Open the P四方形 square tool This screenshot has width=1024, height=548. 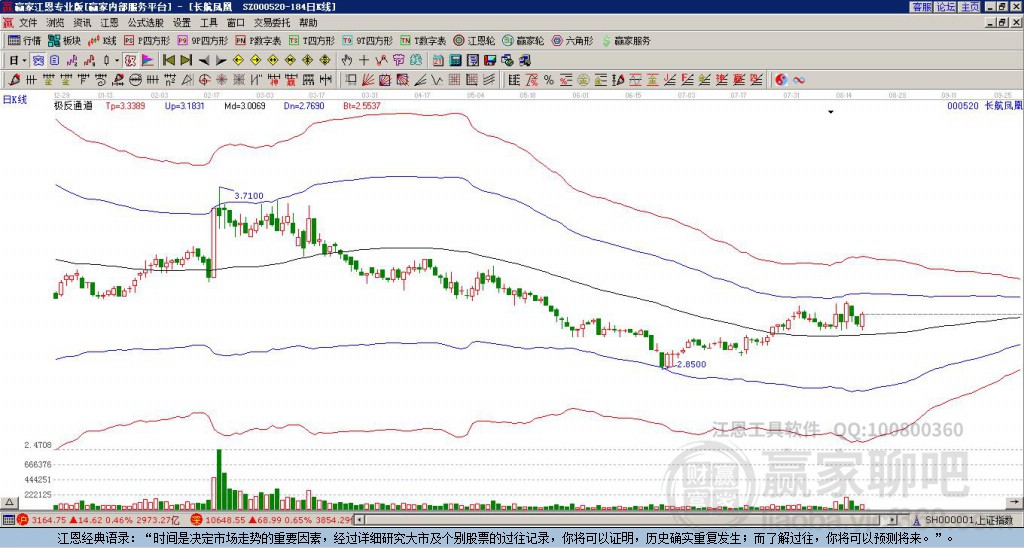(147, 40)
